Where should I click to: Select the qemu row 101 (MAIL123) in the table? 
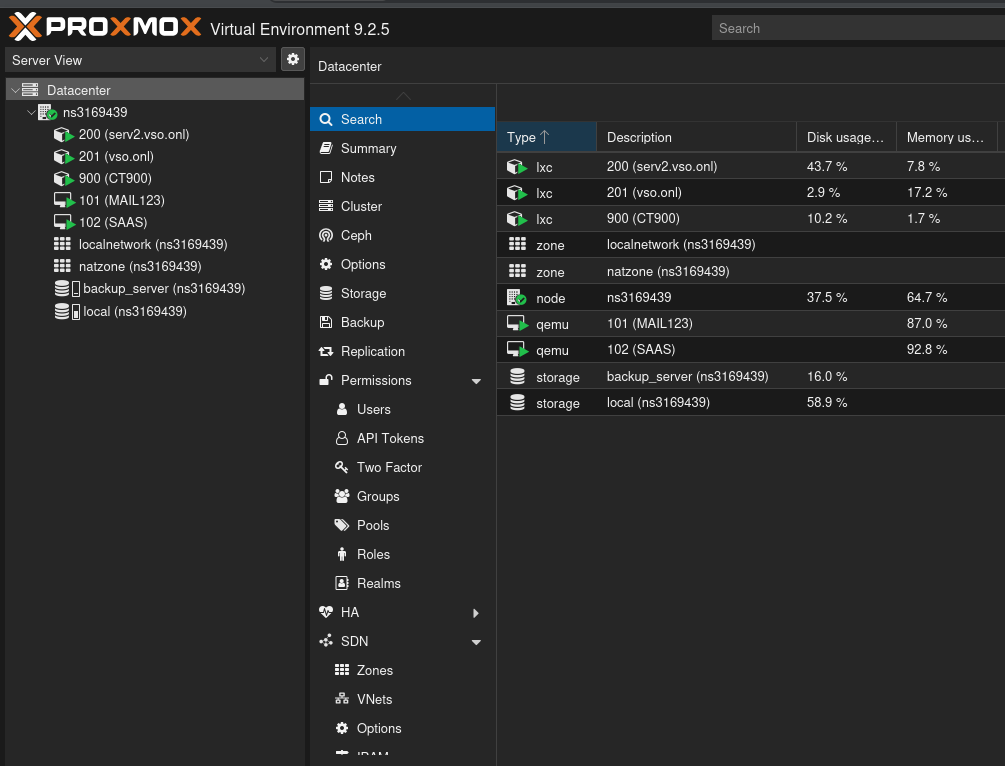click(751, 324)
